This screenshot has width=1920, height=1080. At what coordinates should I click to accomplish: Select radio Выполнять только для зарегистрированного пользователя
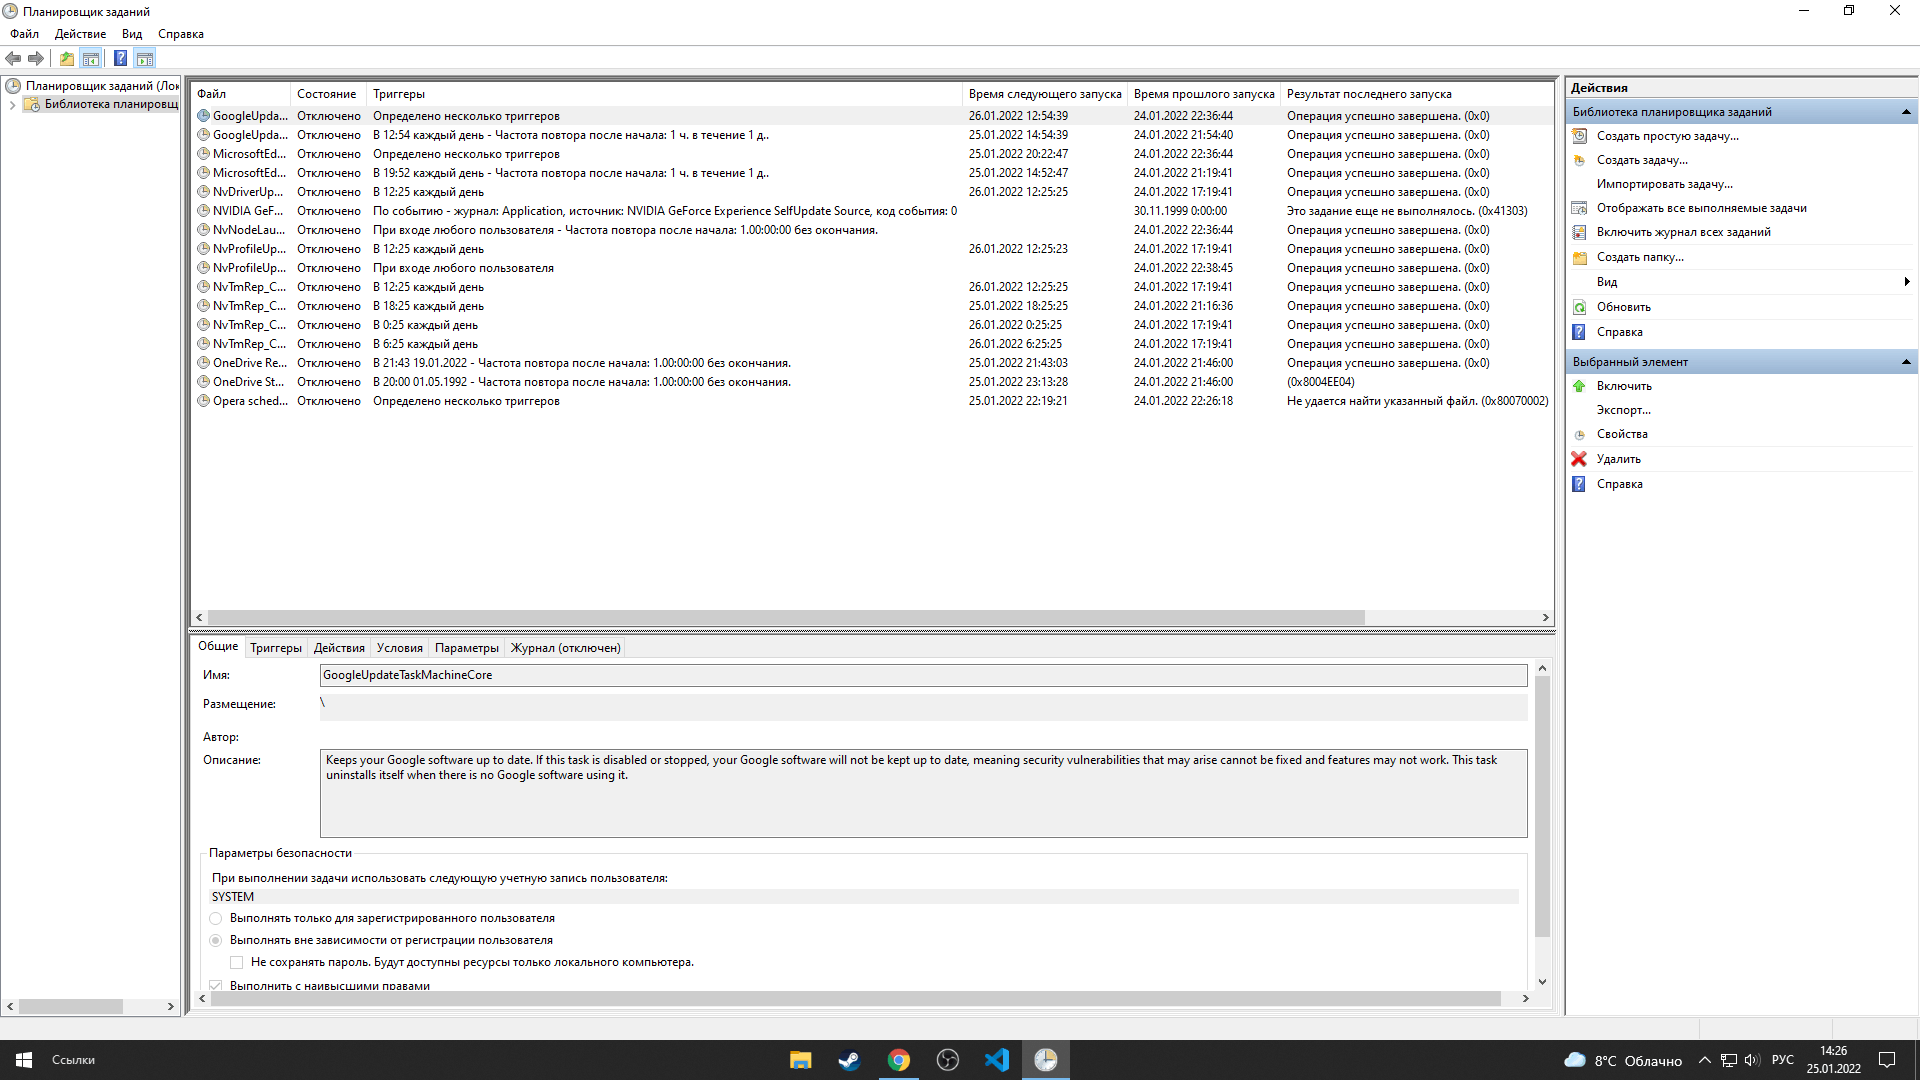coord(216,918)
